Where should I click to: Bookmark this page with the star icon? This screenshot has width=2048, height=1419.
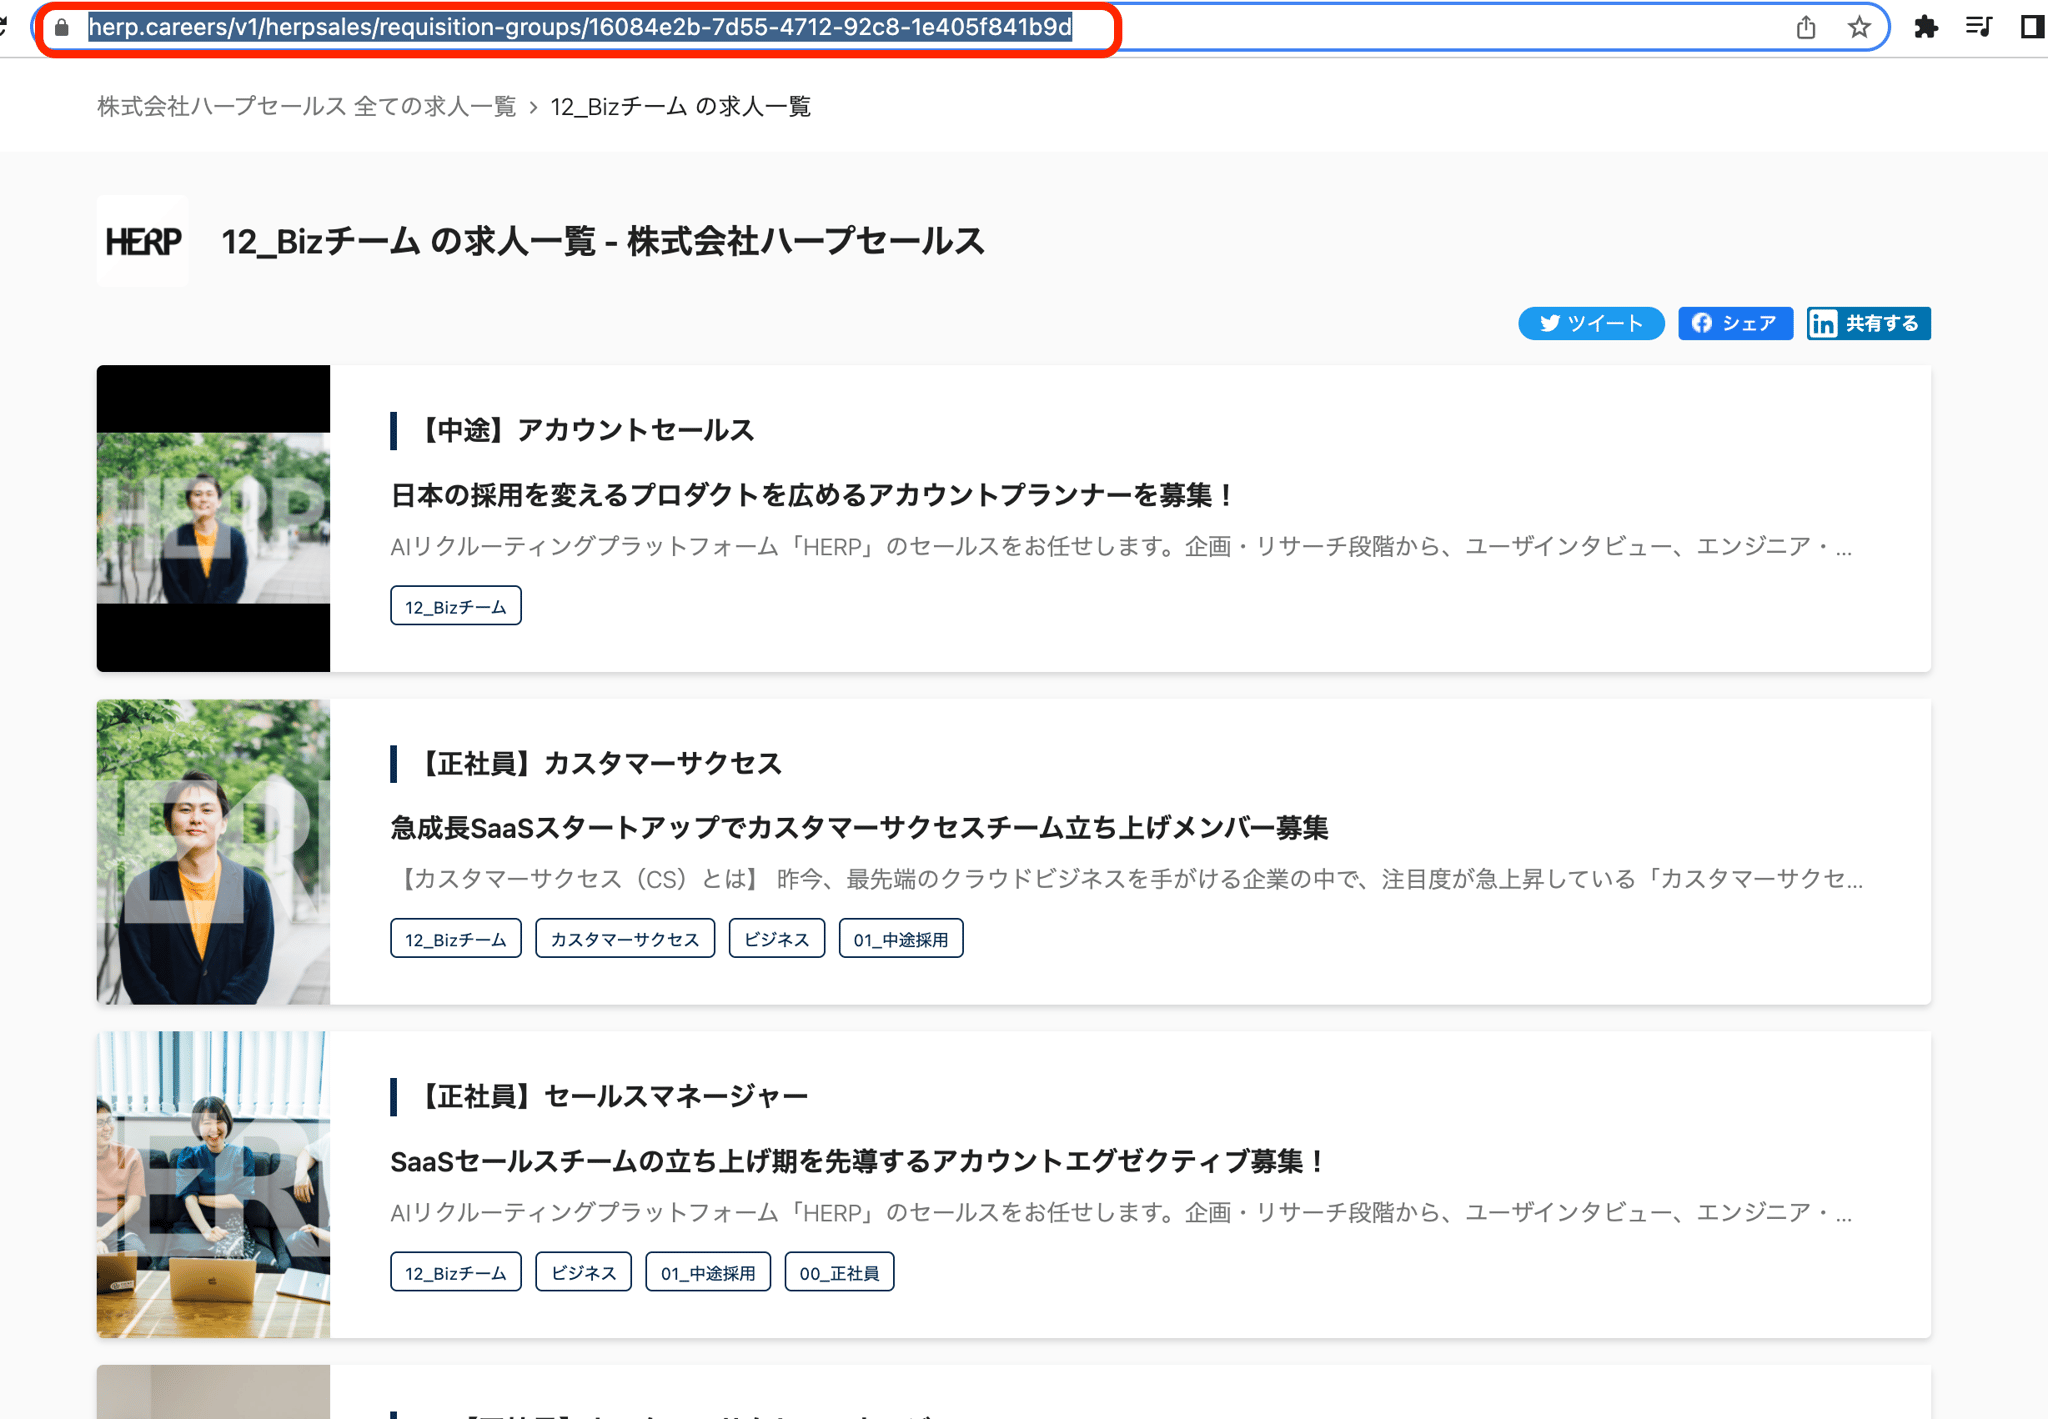pyautogui.click(x=1859, y=27)
